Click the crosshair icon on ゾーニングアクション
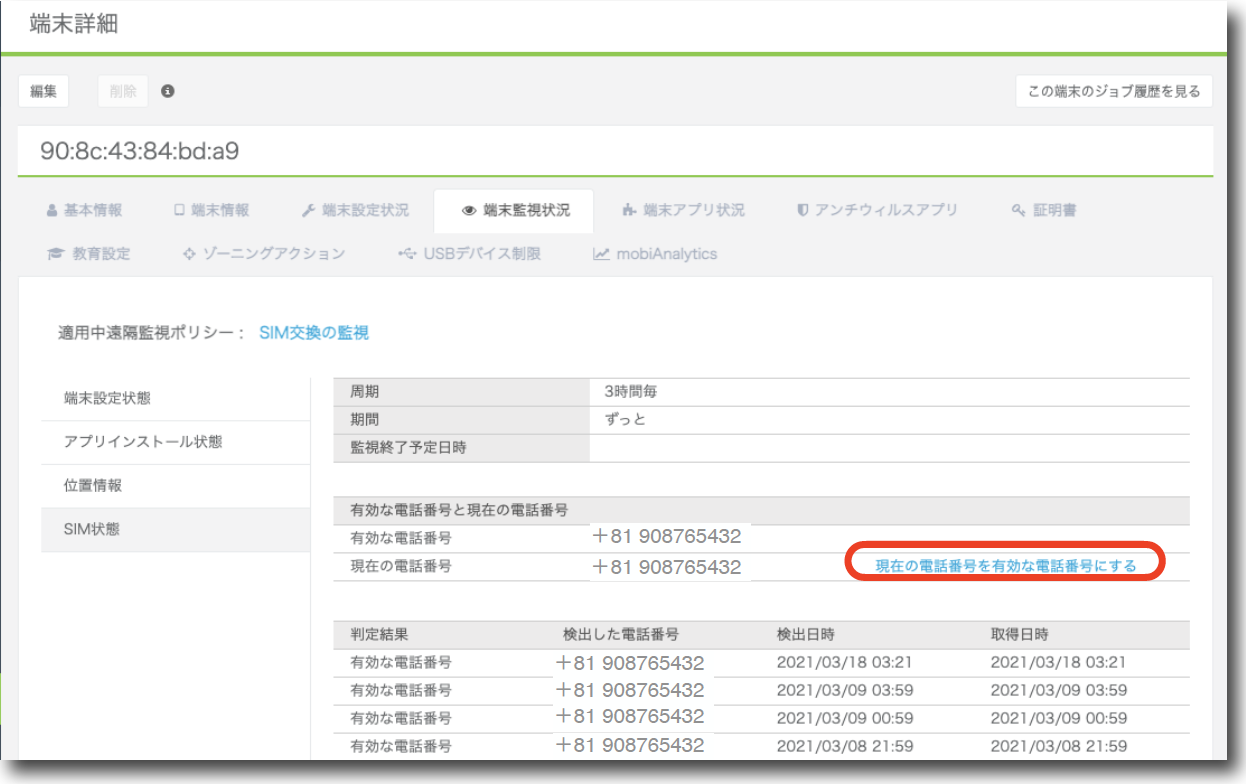The height and width of the screenshot is (784, 1246). tap(188, 254)
